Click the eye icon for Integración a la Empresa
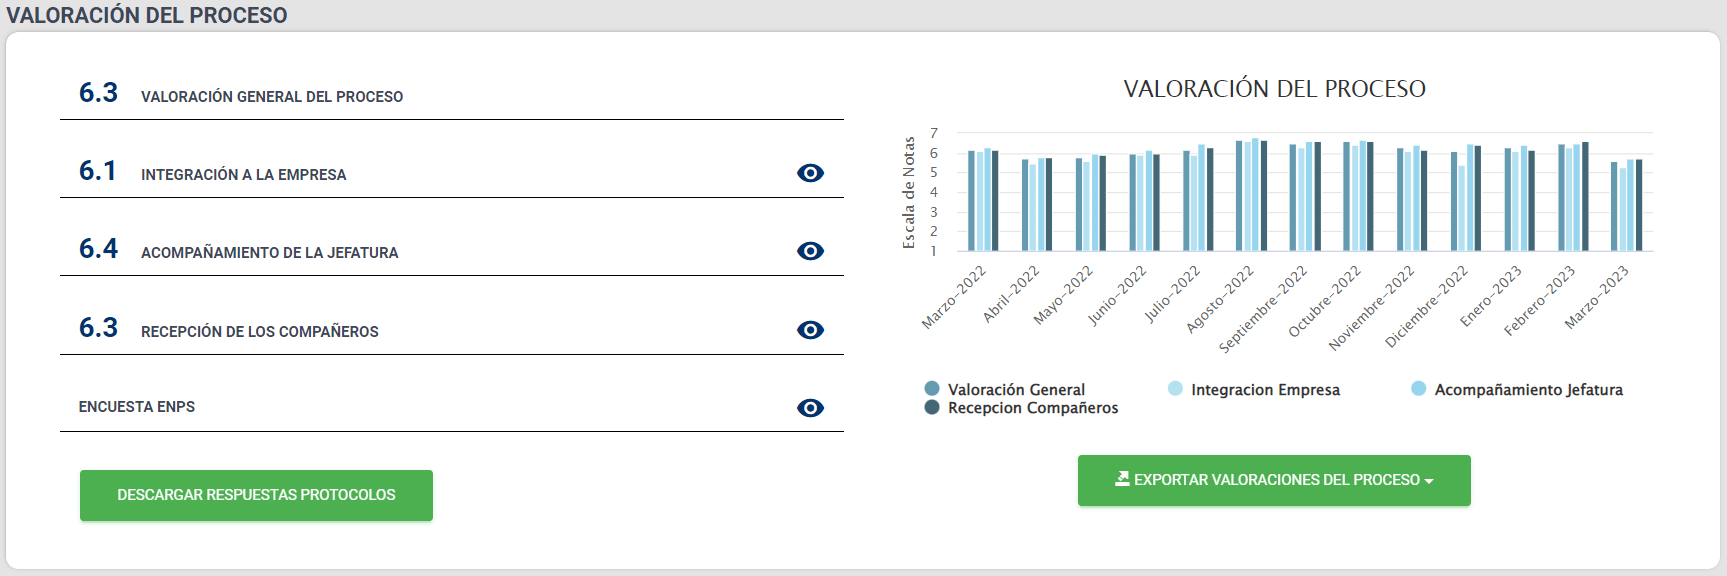The width and height of the screenshot is (1727, 576). pos(810,173)
